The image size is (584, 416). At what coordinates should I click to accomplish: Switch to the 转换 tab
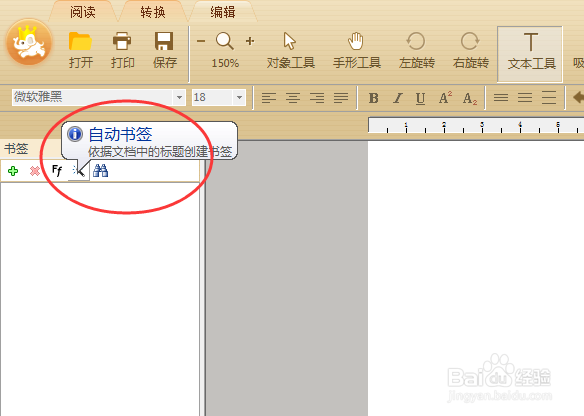[x=153, y=12]
